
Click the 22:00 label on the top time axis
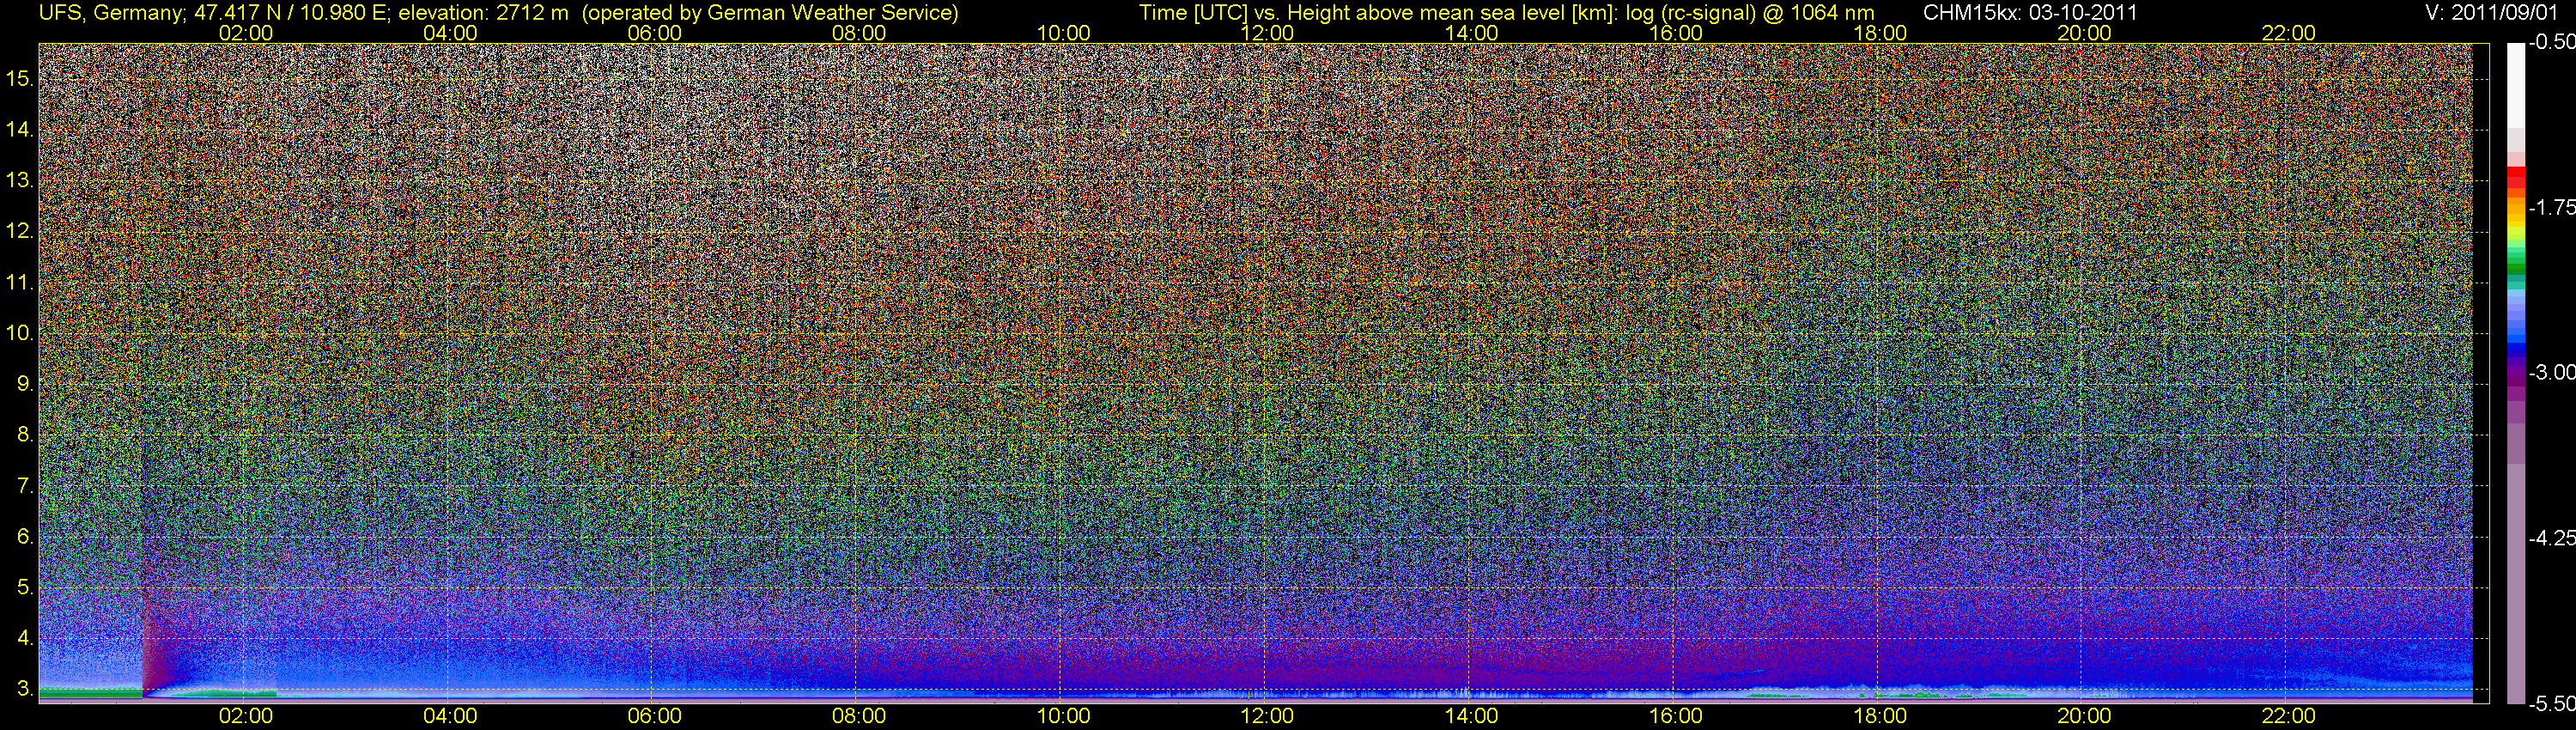[x=2289, y=33]
